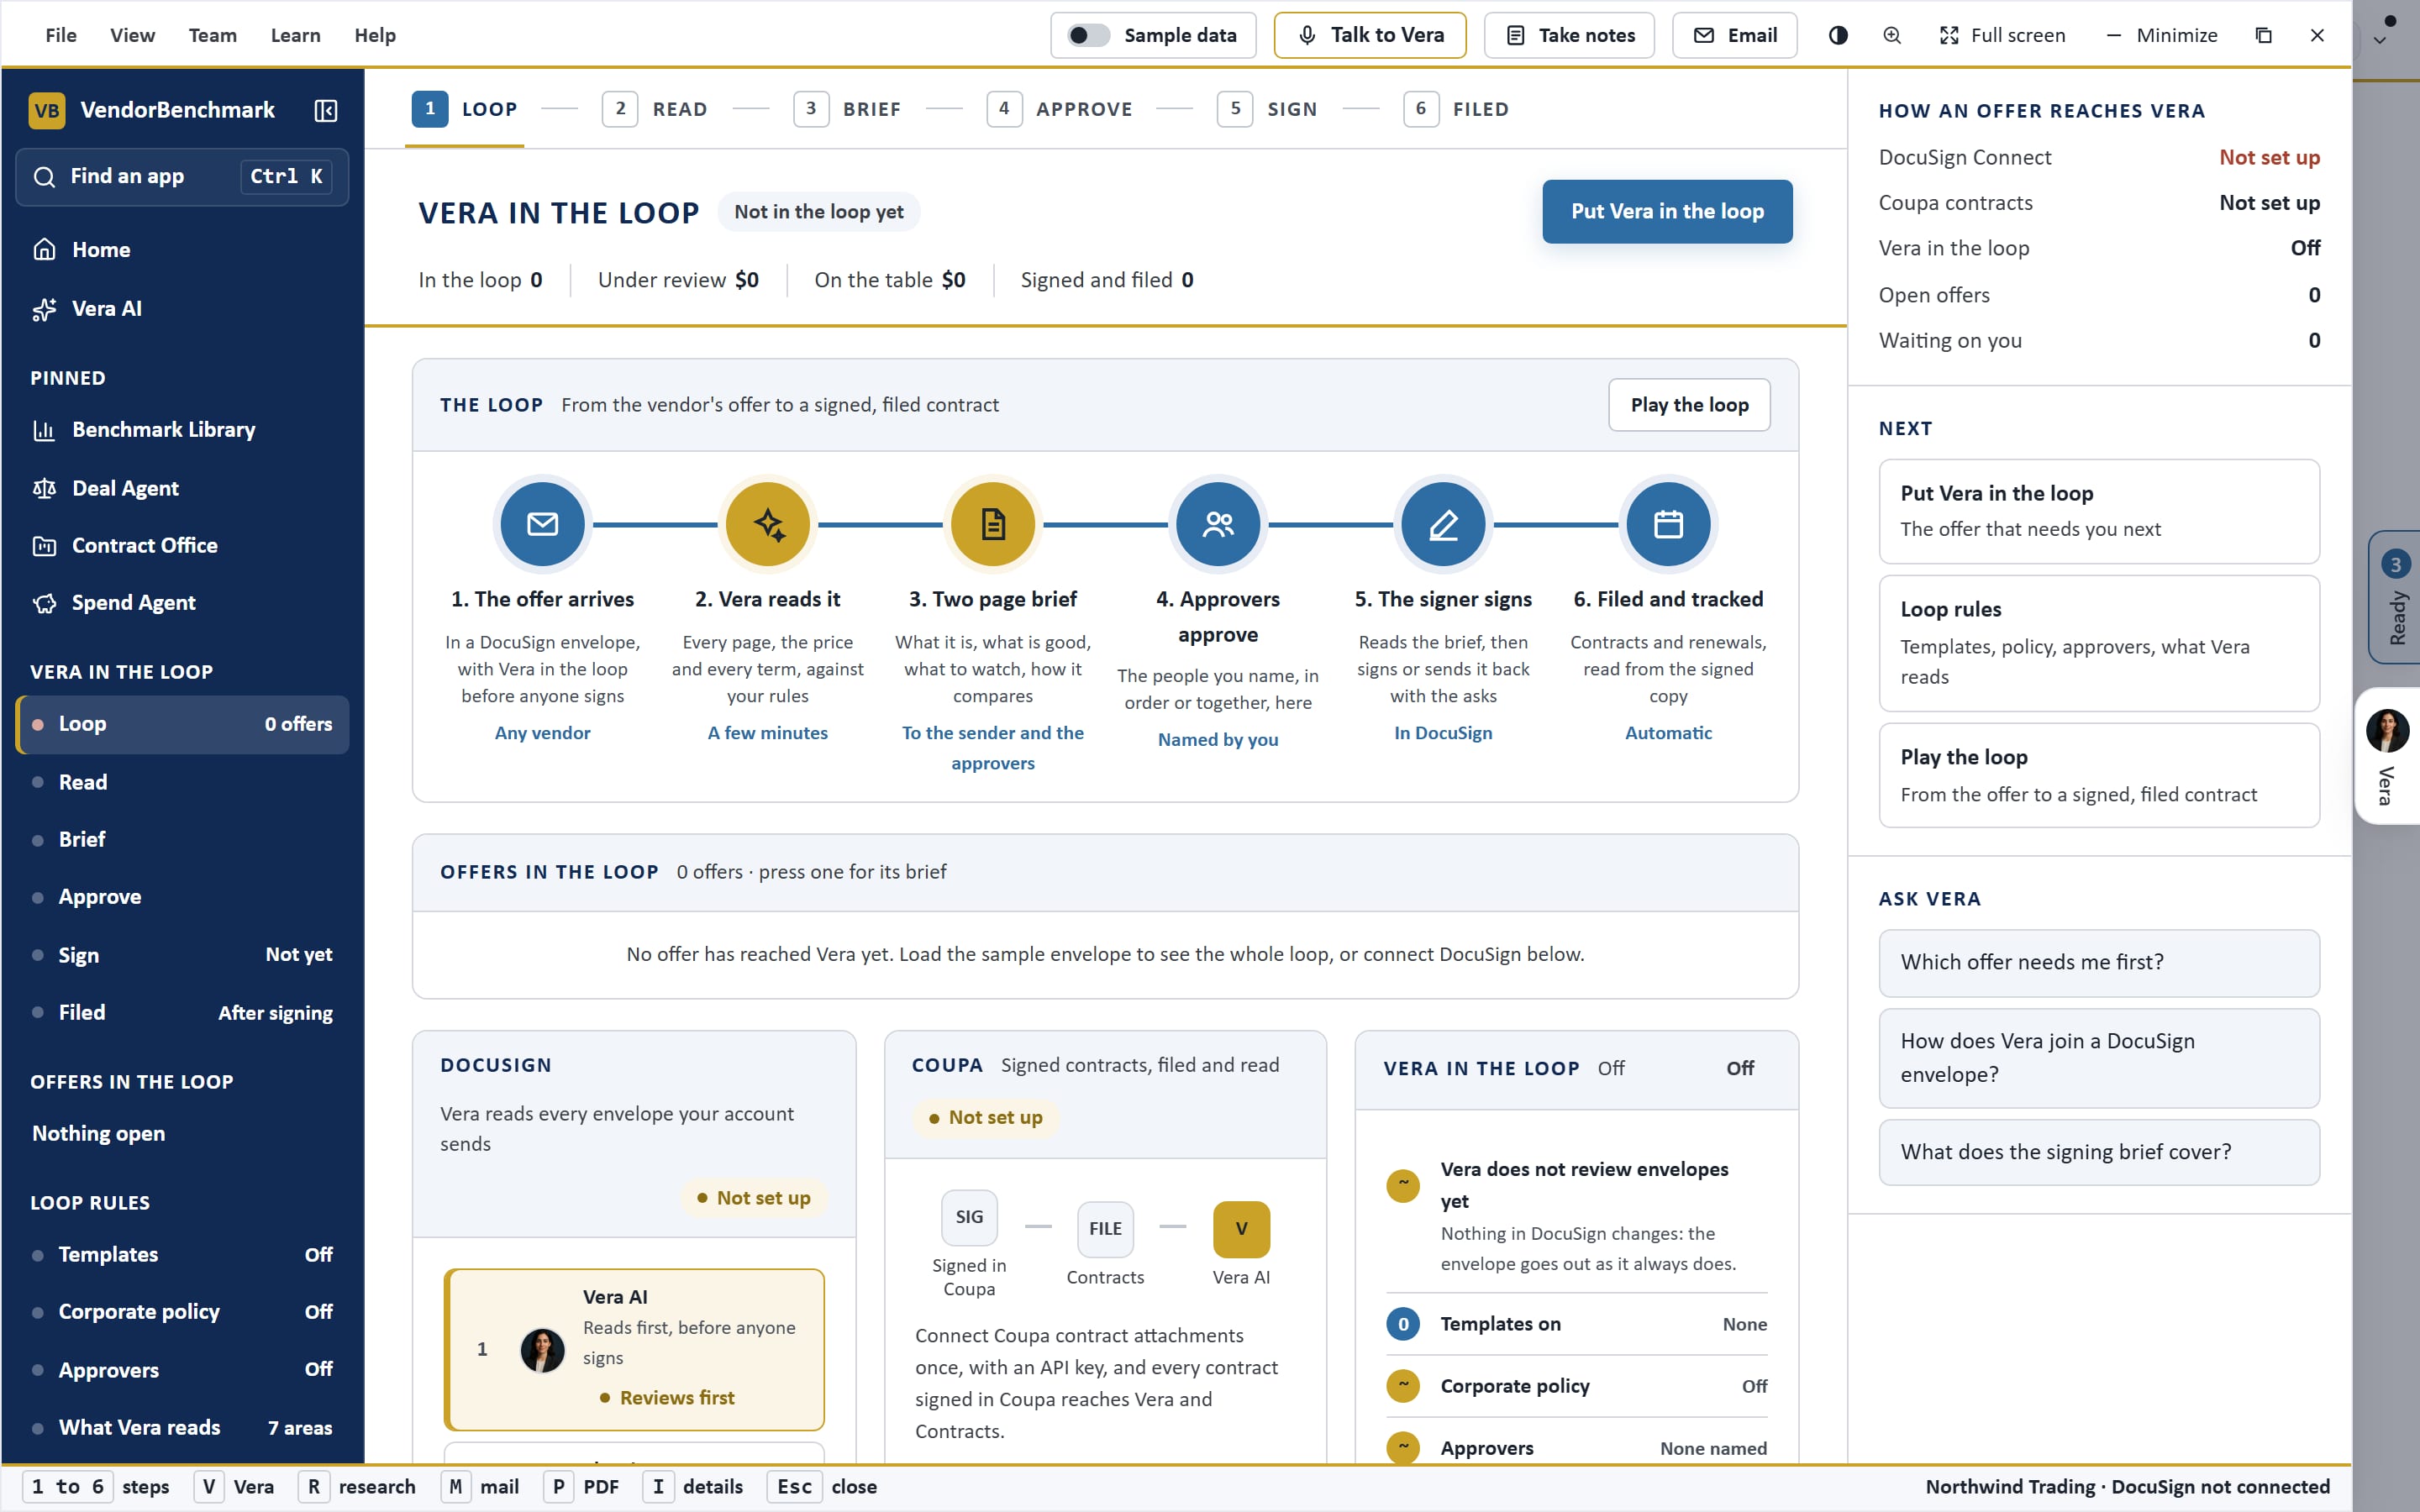Click the Approvers approve people icon
2420x1512 pixels.
(x=1218, y=524)
